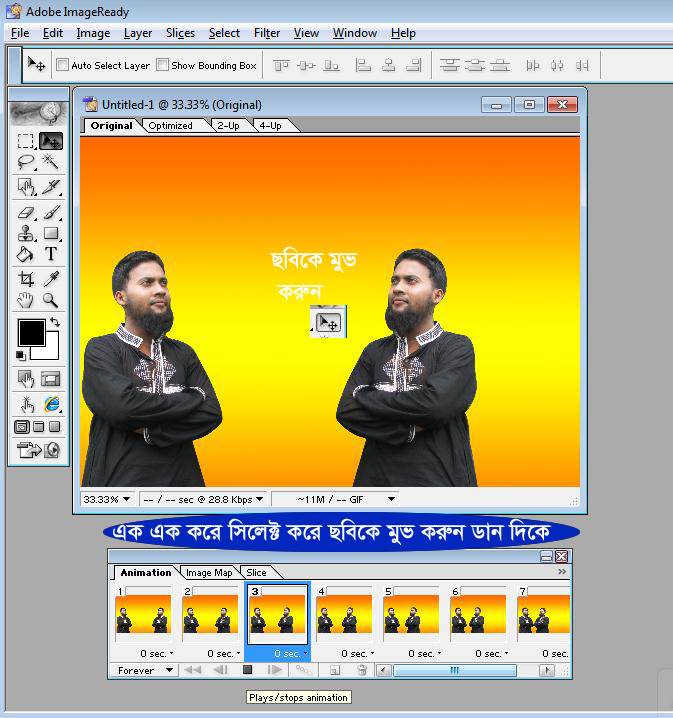This screenshot has height=718, width=673.
Task: Select the Paintbrush tool
Action: [x=51, y=212]
